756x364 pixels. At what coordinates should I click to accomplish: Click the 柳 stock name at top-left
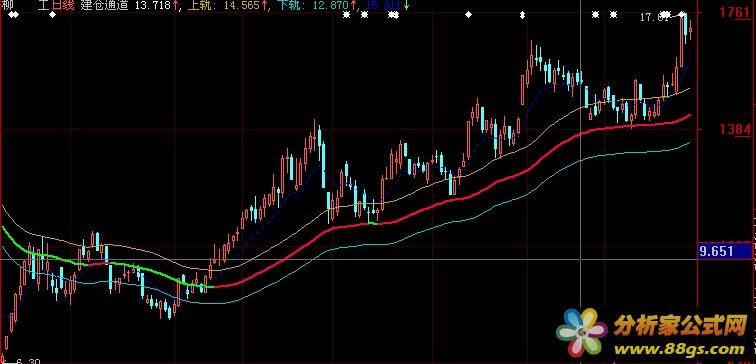click(x=7, y=4)
